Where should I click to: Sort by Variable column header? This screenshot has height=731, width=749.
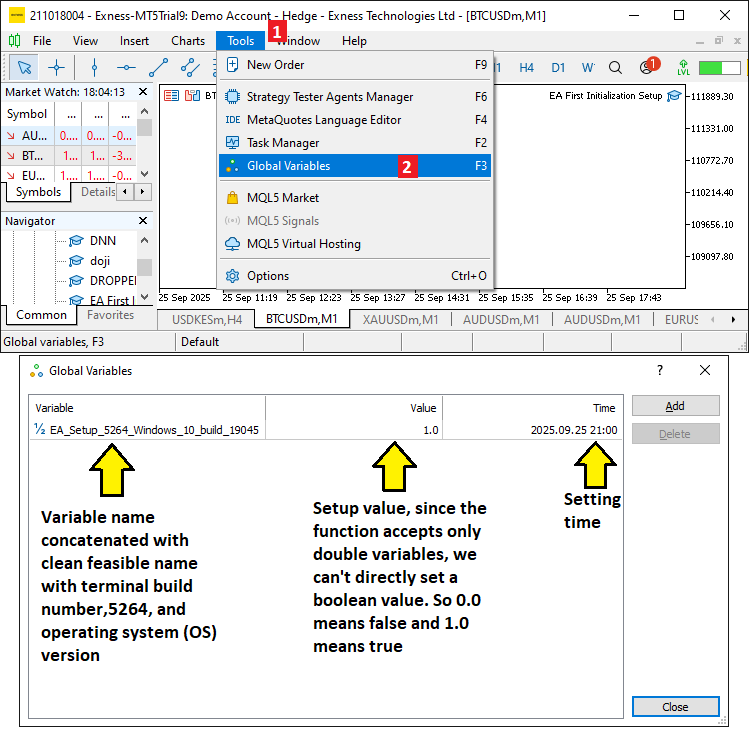pos(147,408)
